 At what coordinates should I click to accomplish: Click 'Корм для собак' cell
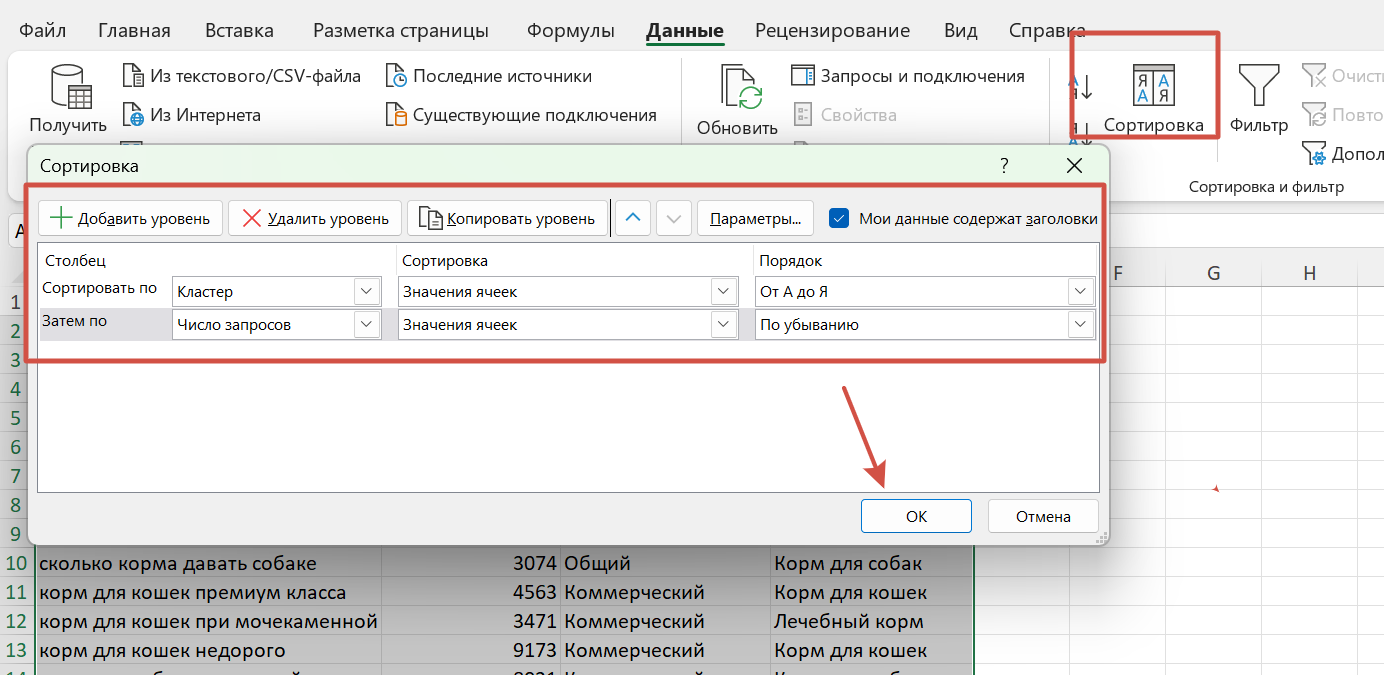pos(872,563)
